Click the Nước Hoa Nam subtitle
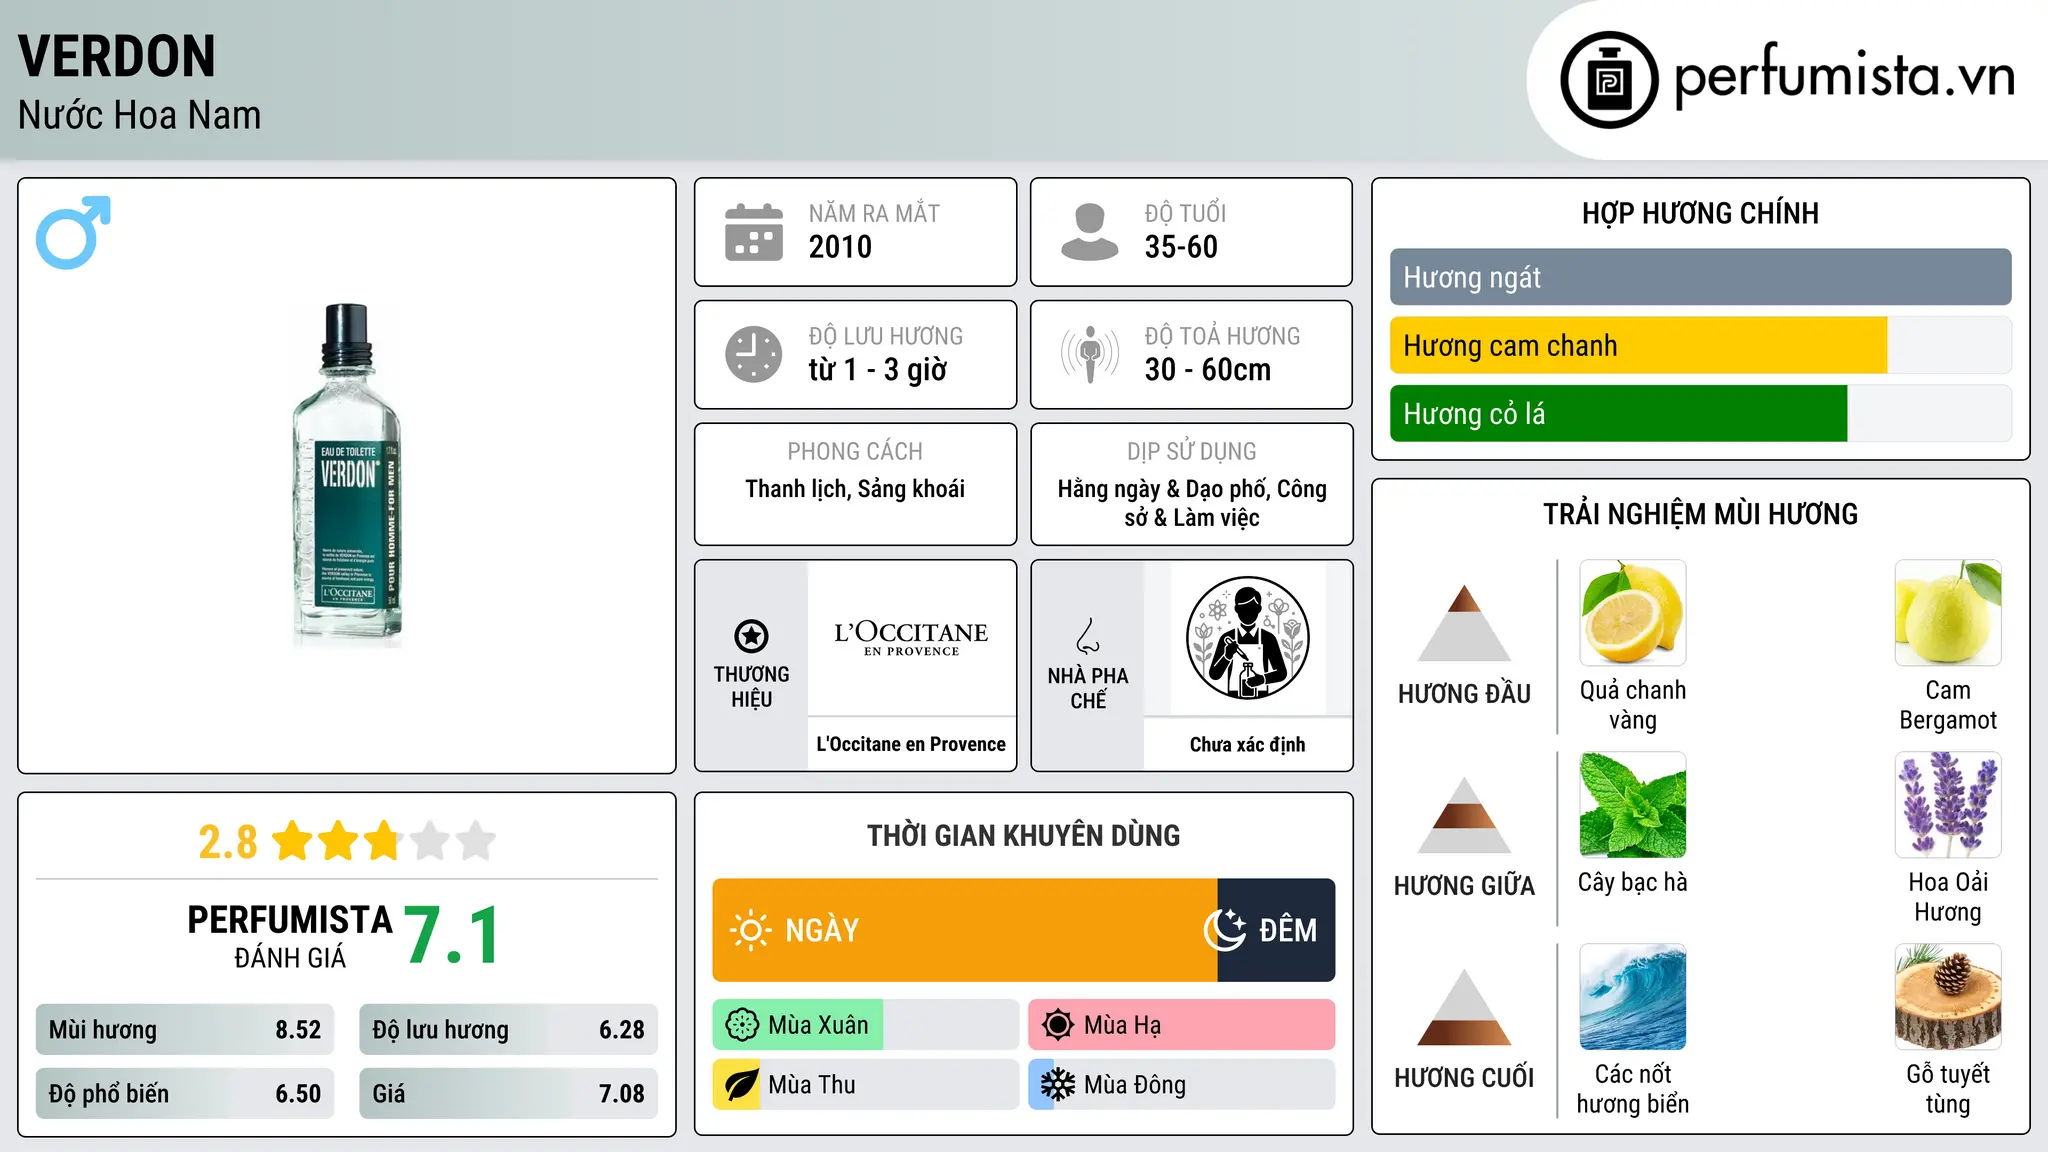 pos(140,115)
